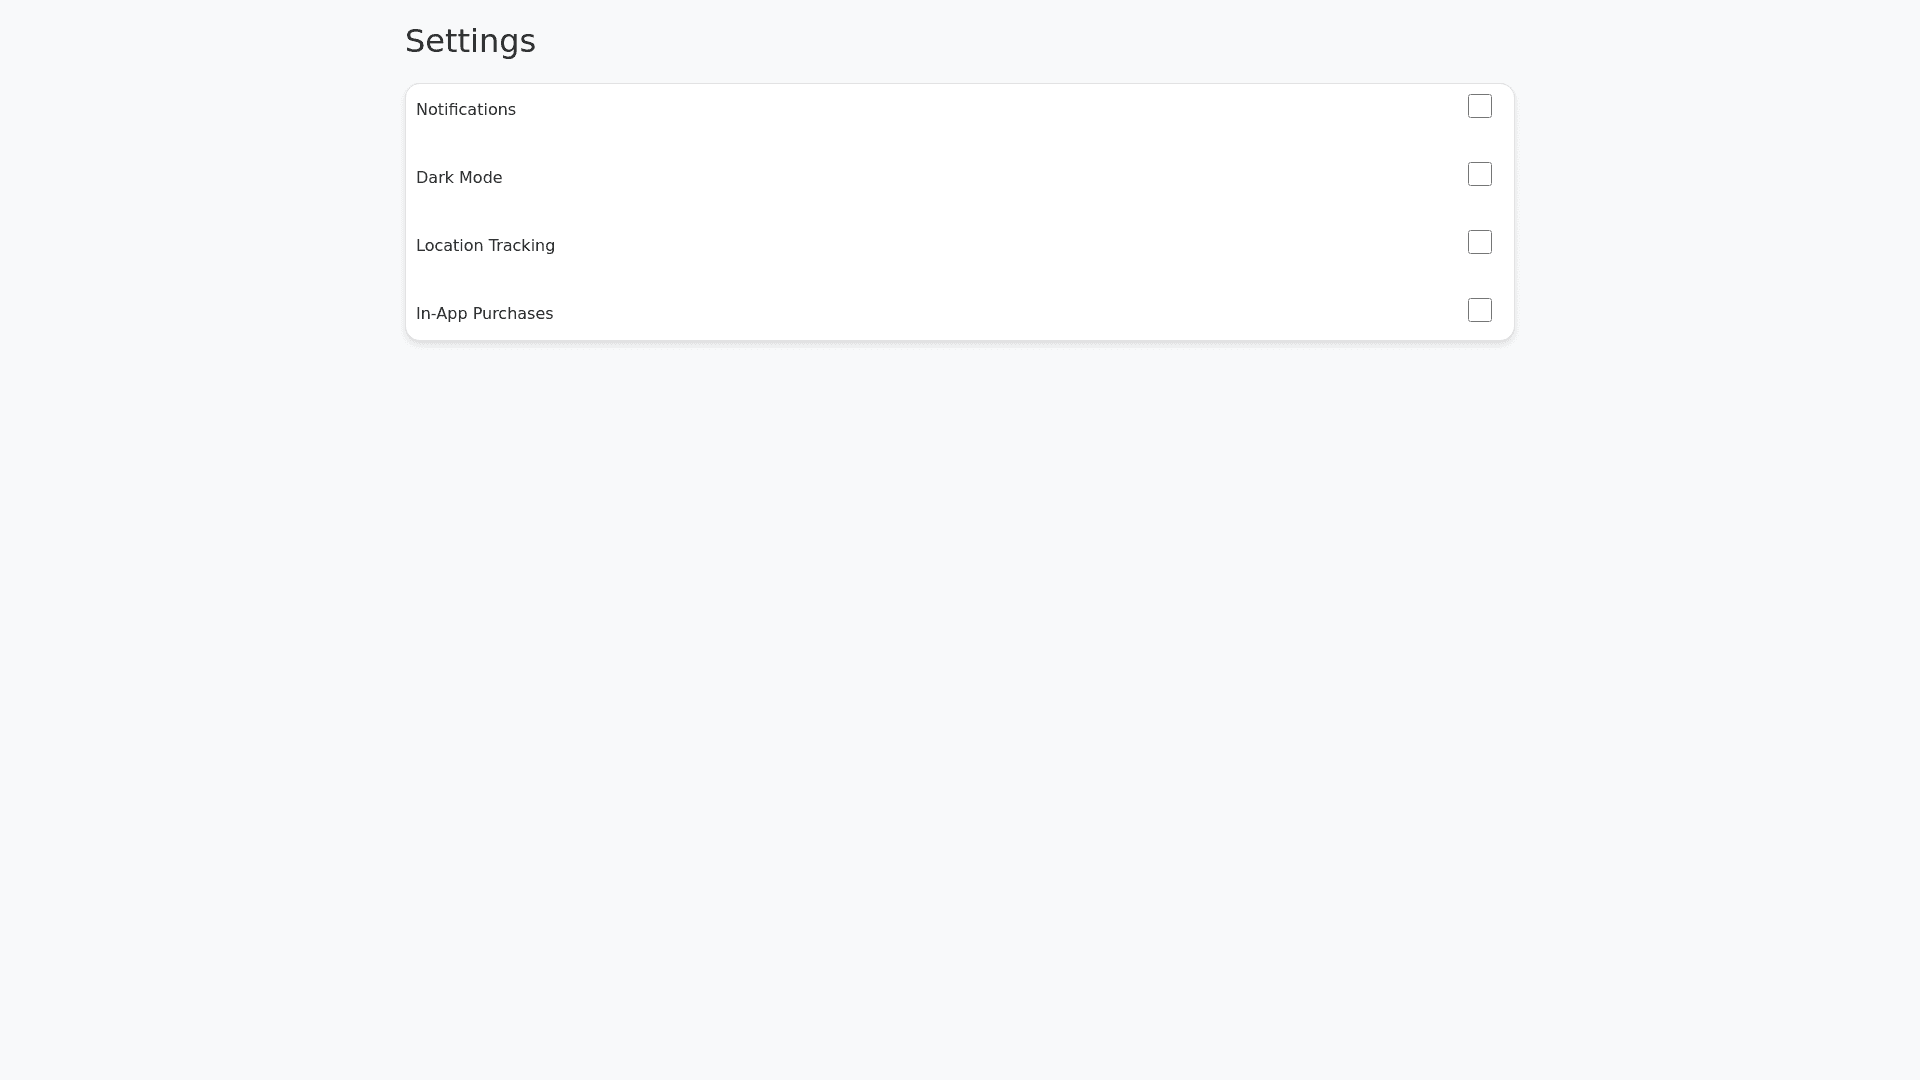Turn on the Dark Mode checkbox

pyautogui.click(x=1480, y=174)
